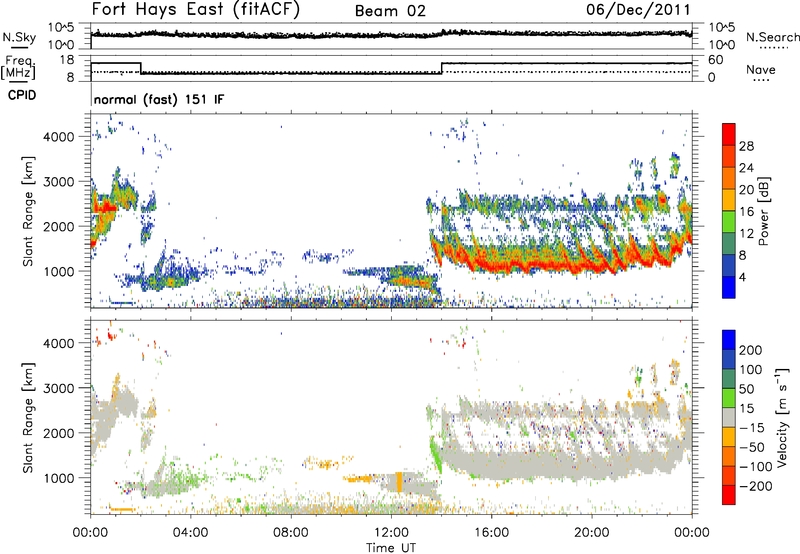Pick the blue bottom segment of power colorbar
The height and width of the screenshot is (554, 800).
click(729, 287)
